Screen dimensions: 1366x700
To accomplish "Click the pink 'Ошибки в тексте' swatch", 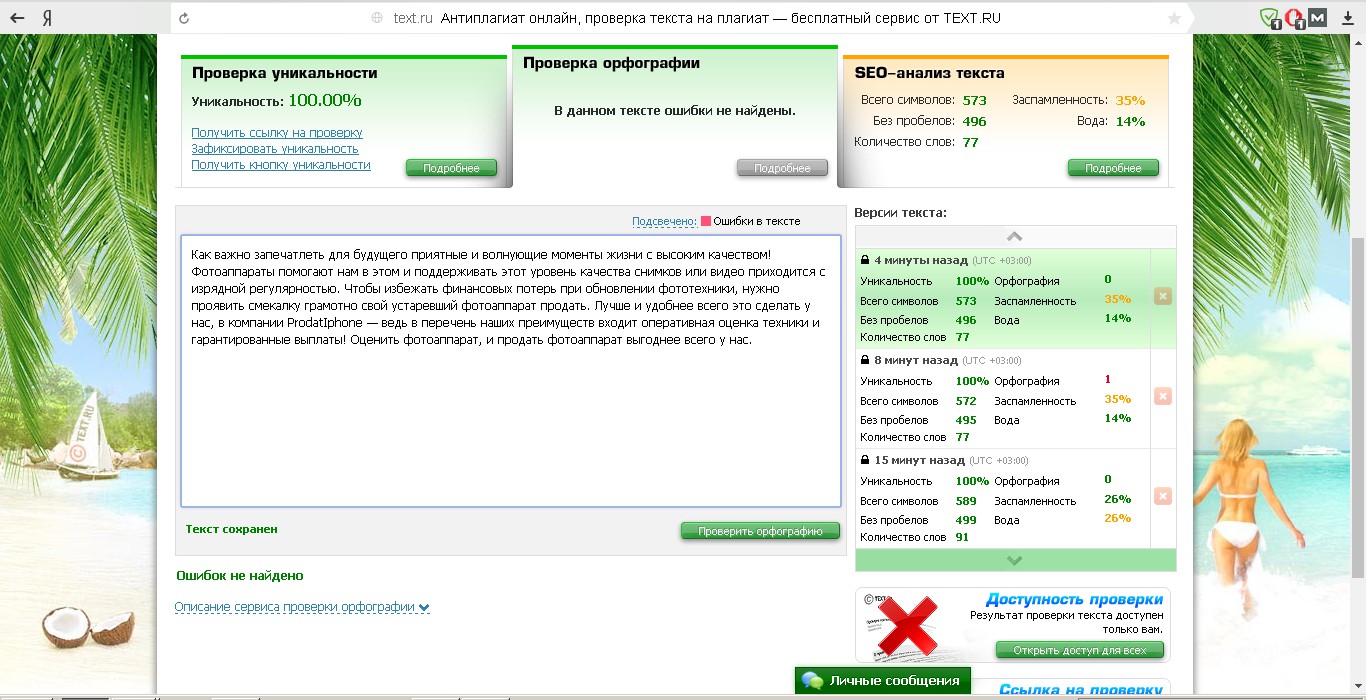I will (x=706, y=221).
